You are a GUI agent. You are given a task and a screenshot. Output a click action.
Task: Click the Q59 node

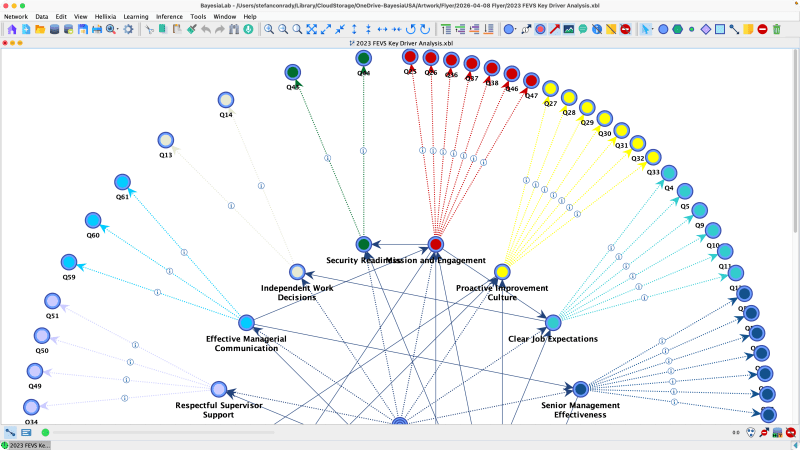[69, 262]
